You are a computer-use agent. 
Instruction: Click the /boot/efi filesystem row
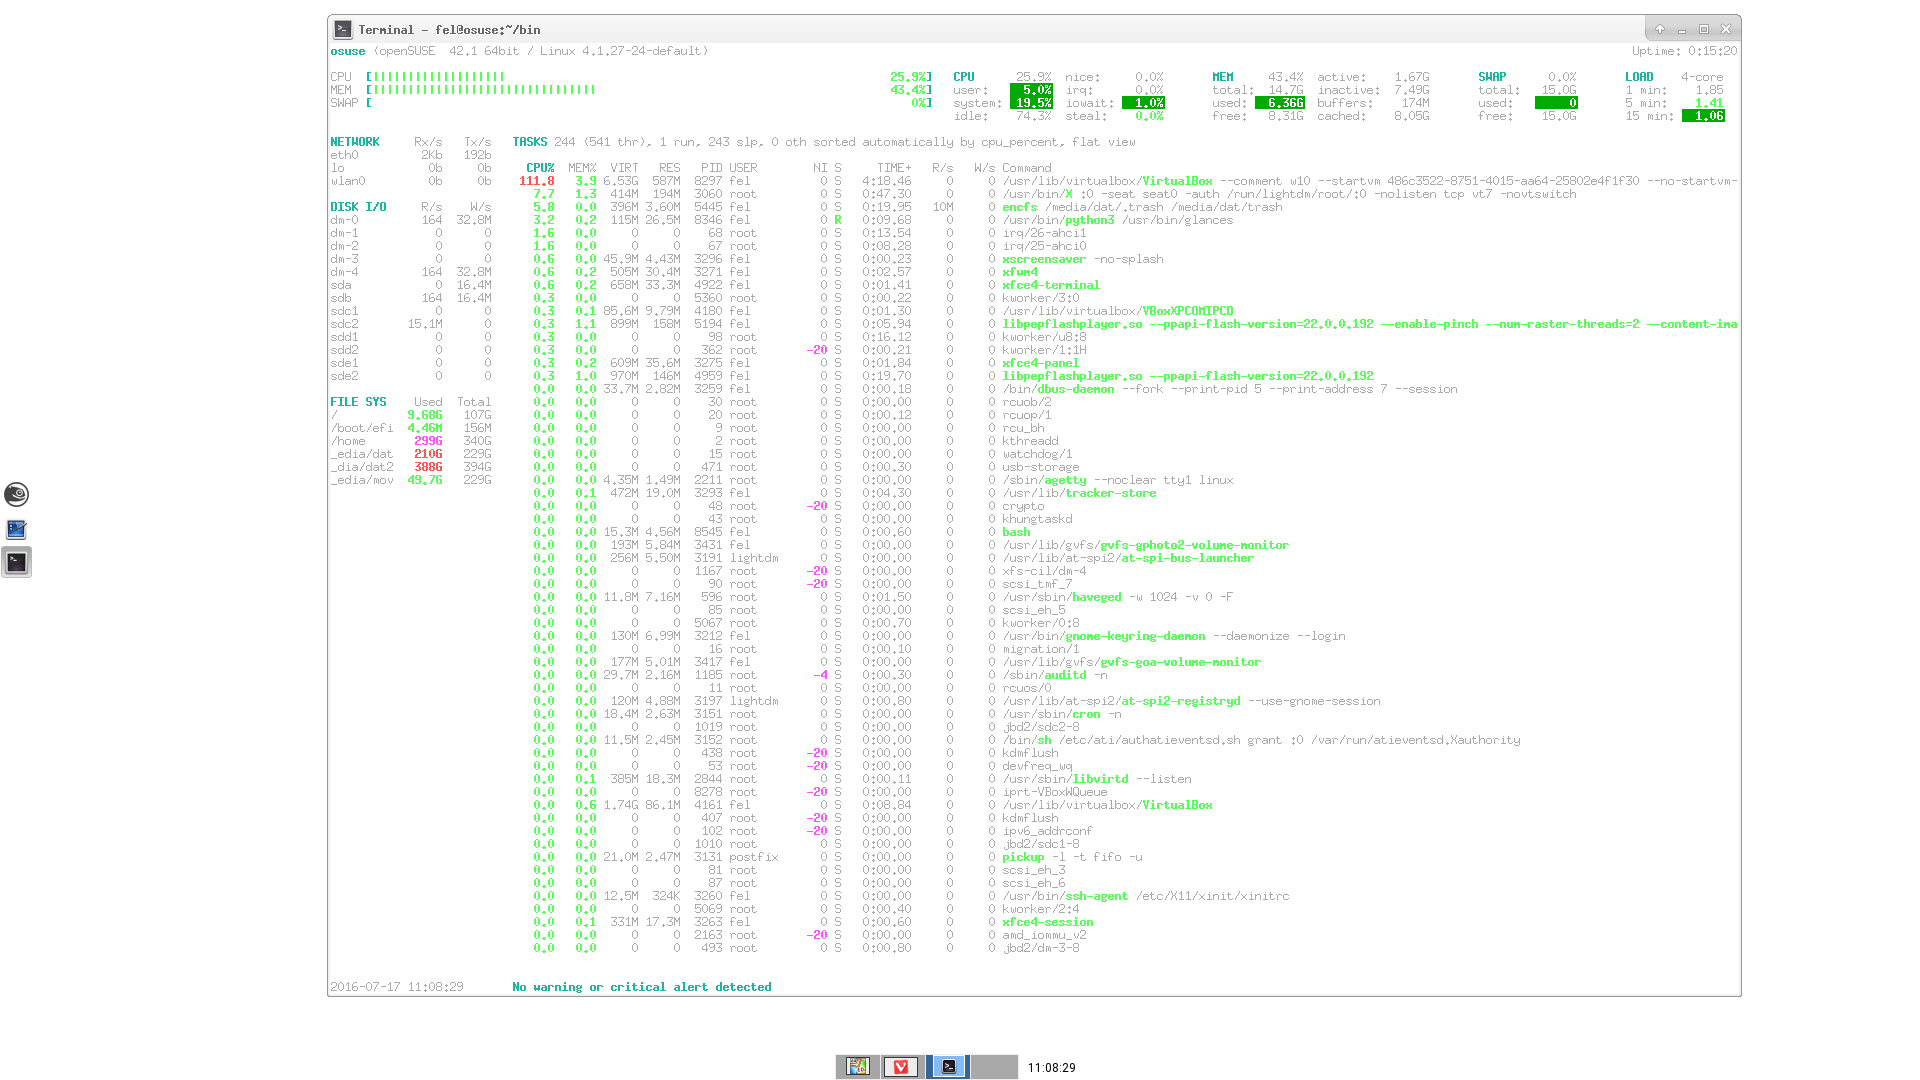[411, 428]
